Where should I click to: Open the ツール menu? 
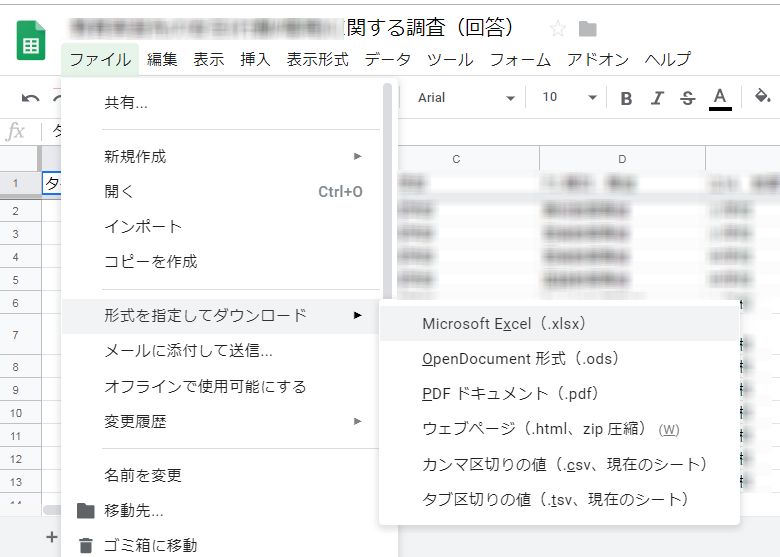tap(450, 60)
